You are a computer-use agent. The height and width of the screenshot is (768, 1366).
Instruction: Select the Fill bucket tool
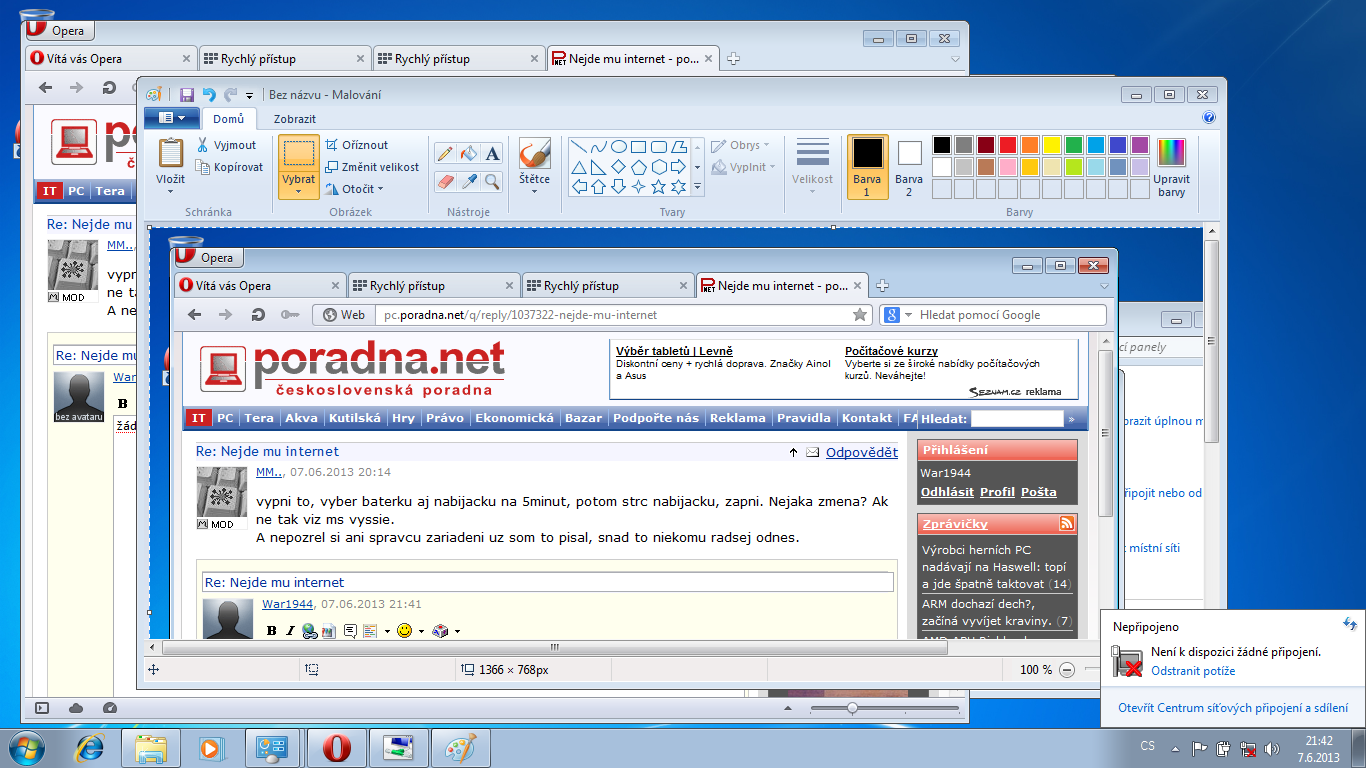(468, 154)
